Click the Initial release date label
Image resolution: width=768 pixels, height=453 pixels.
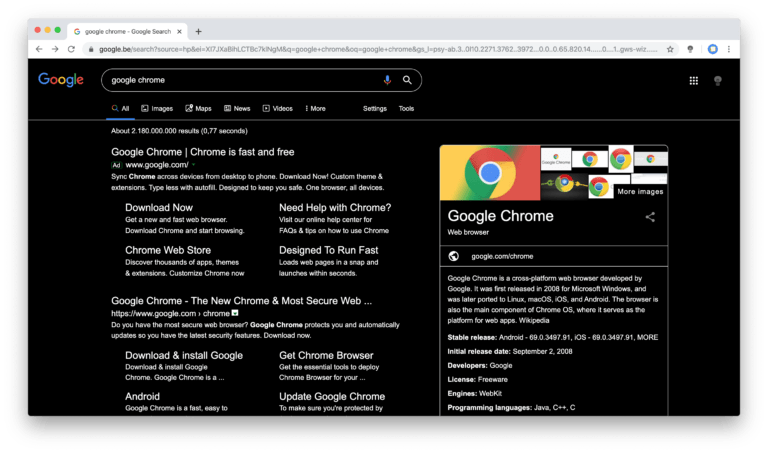click(479, 352)
